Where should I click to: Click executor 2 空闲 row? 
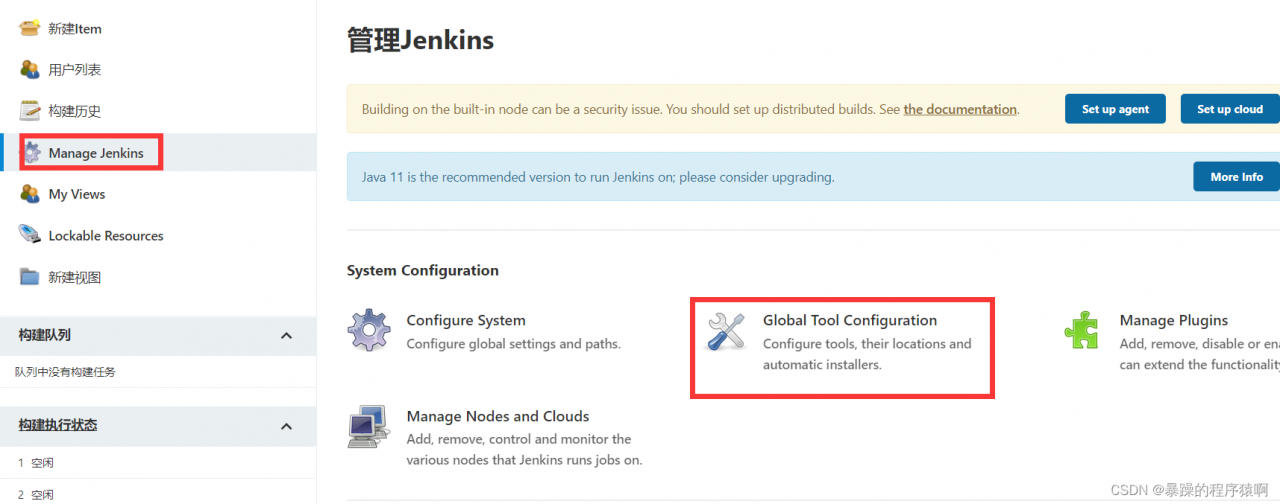click(x=158, y=494)
